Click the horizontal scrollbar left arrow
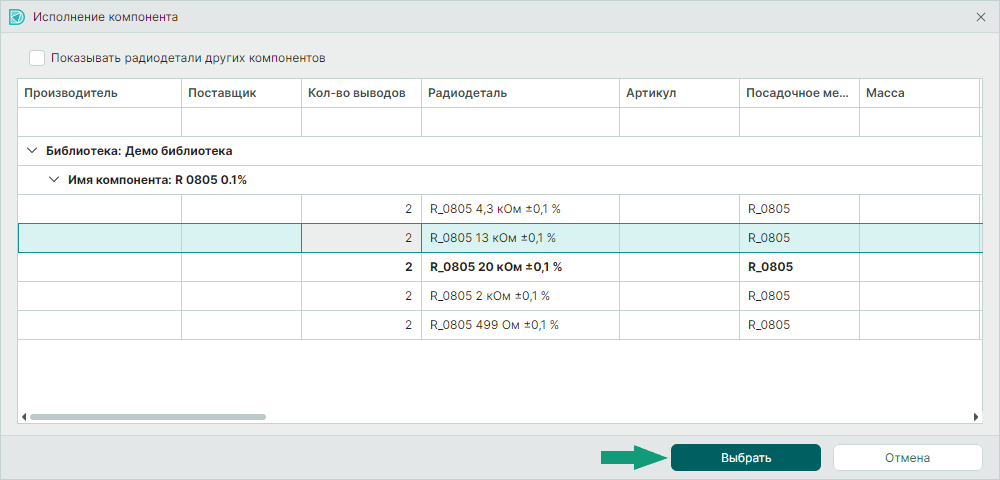Viewport: 1000px width, 480px height. coord(24,417)
